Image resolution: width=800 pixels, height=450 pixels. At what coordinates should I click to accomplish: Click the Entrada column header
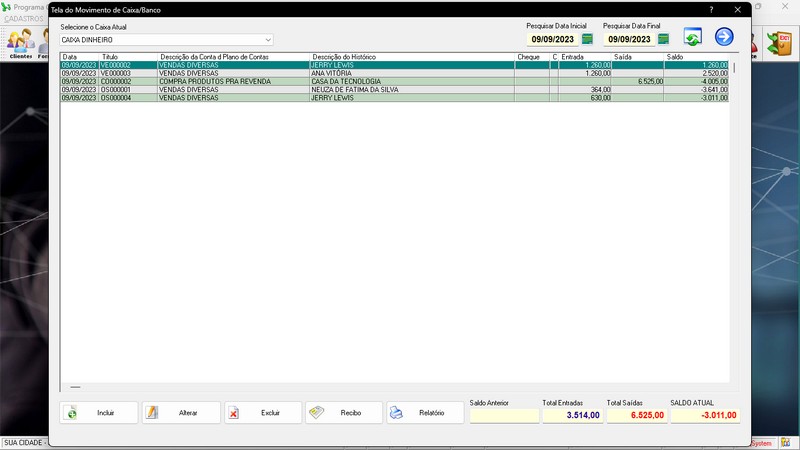point(584,57)
